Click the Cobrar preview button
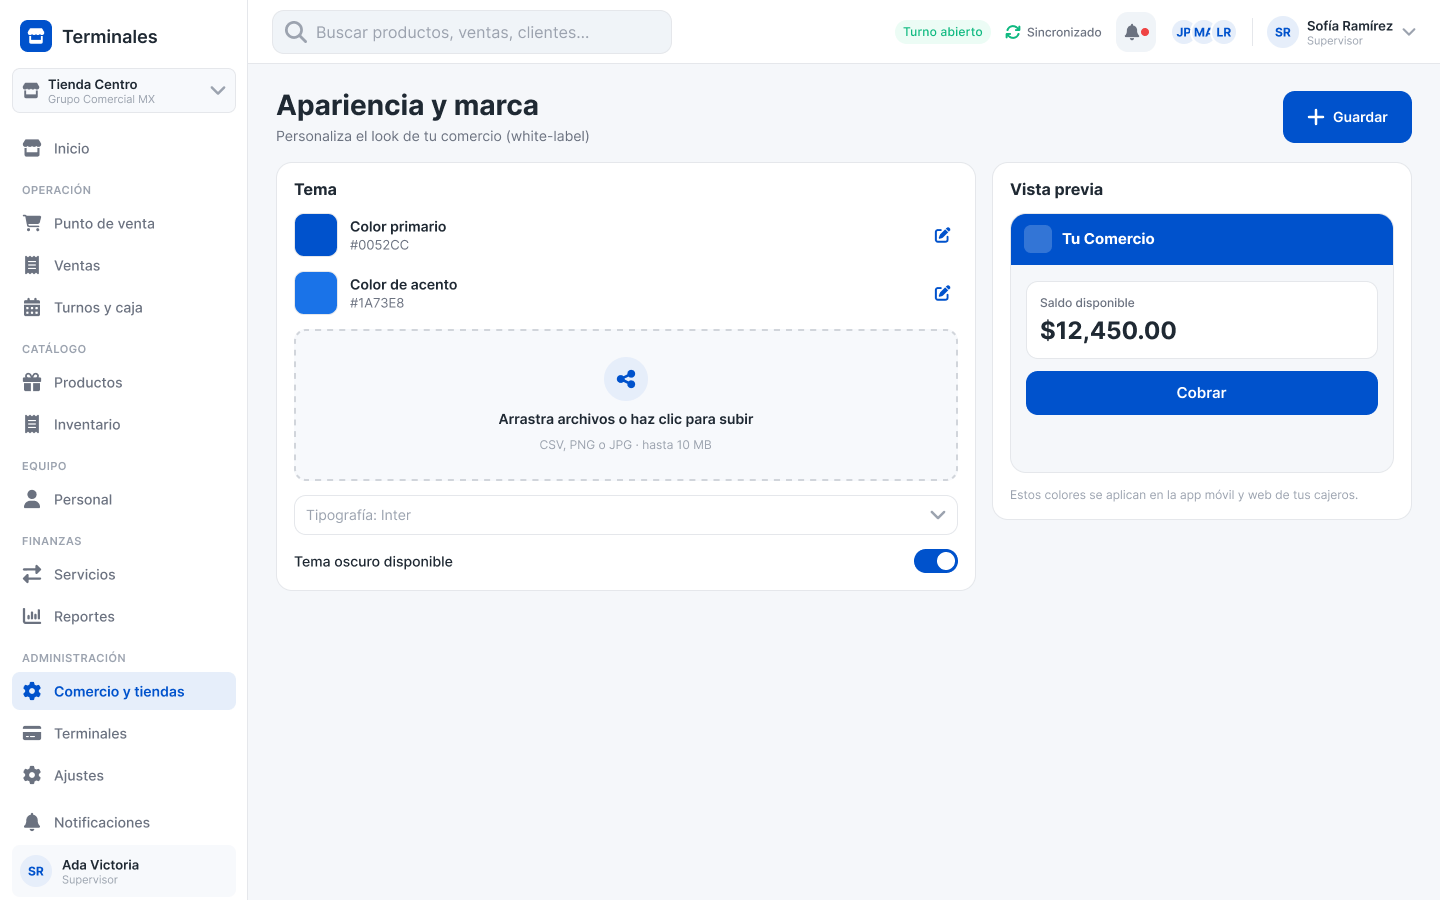Image resolution: width=1440 pixels, height=900 pixels. (1202, 393)
